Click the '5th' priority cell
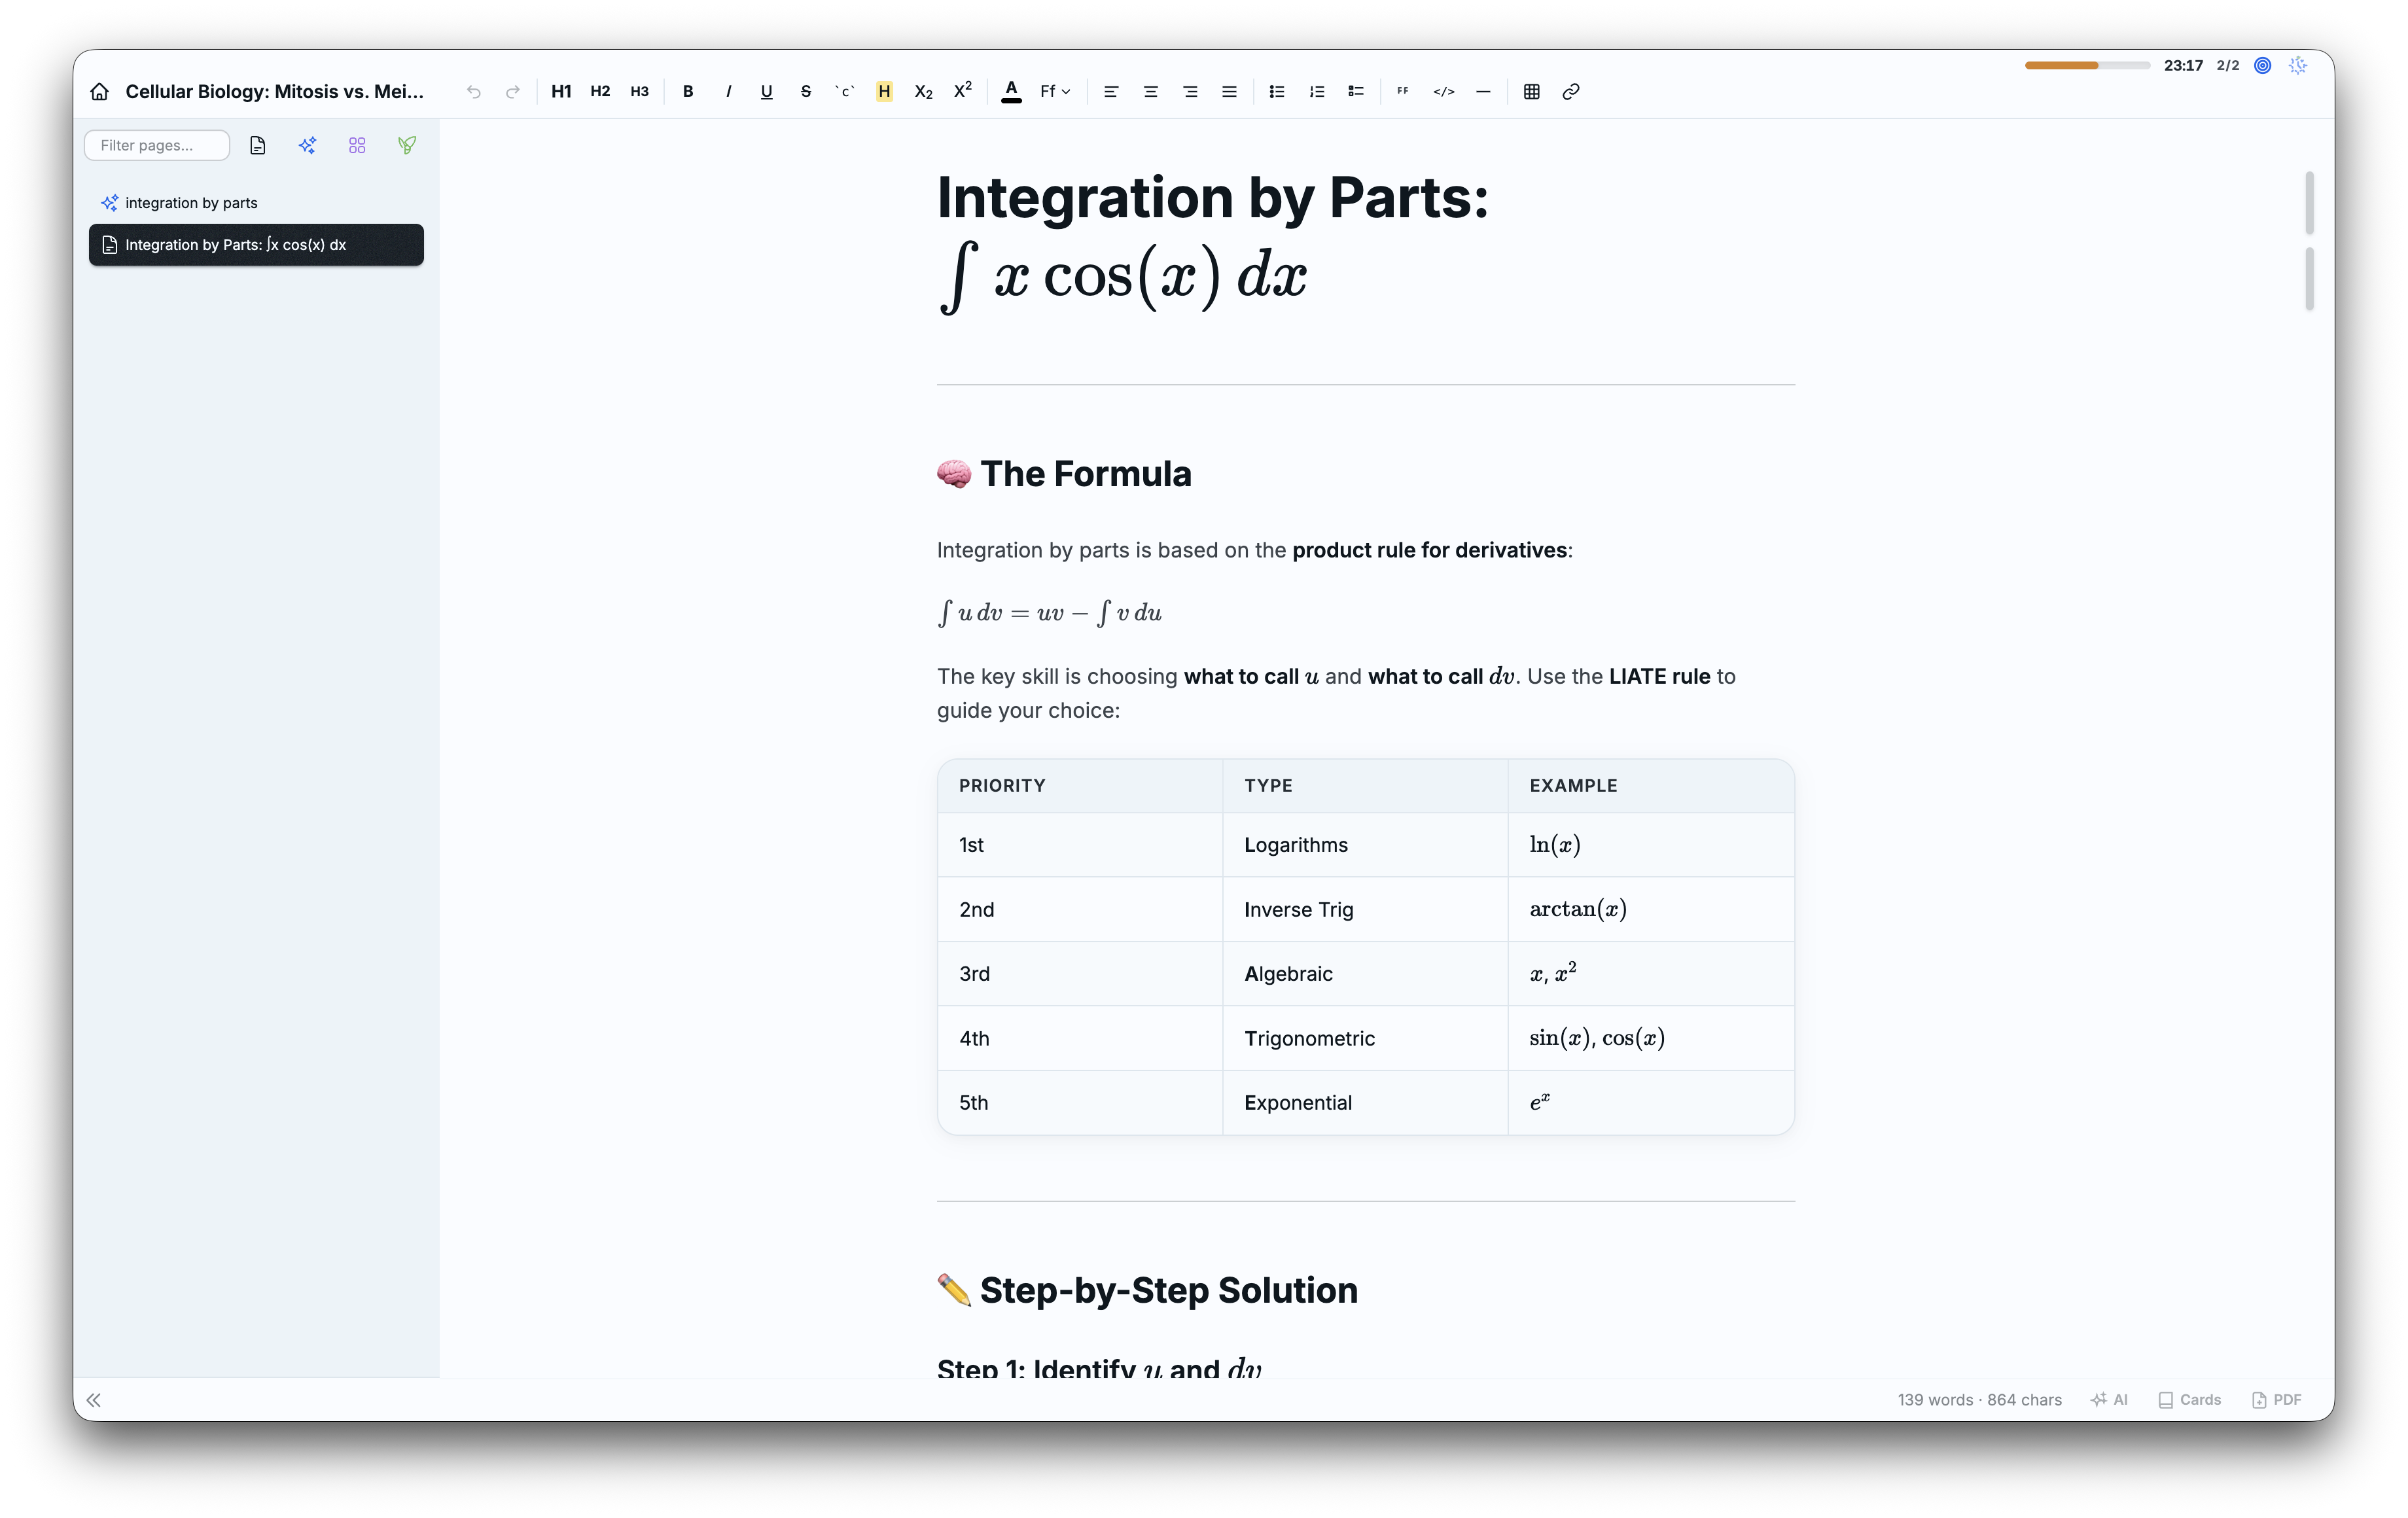 coord(1080,1103)
